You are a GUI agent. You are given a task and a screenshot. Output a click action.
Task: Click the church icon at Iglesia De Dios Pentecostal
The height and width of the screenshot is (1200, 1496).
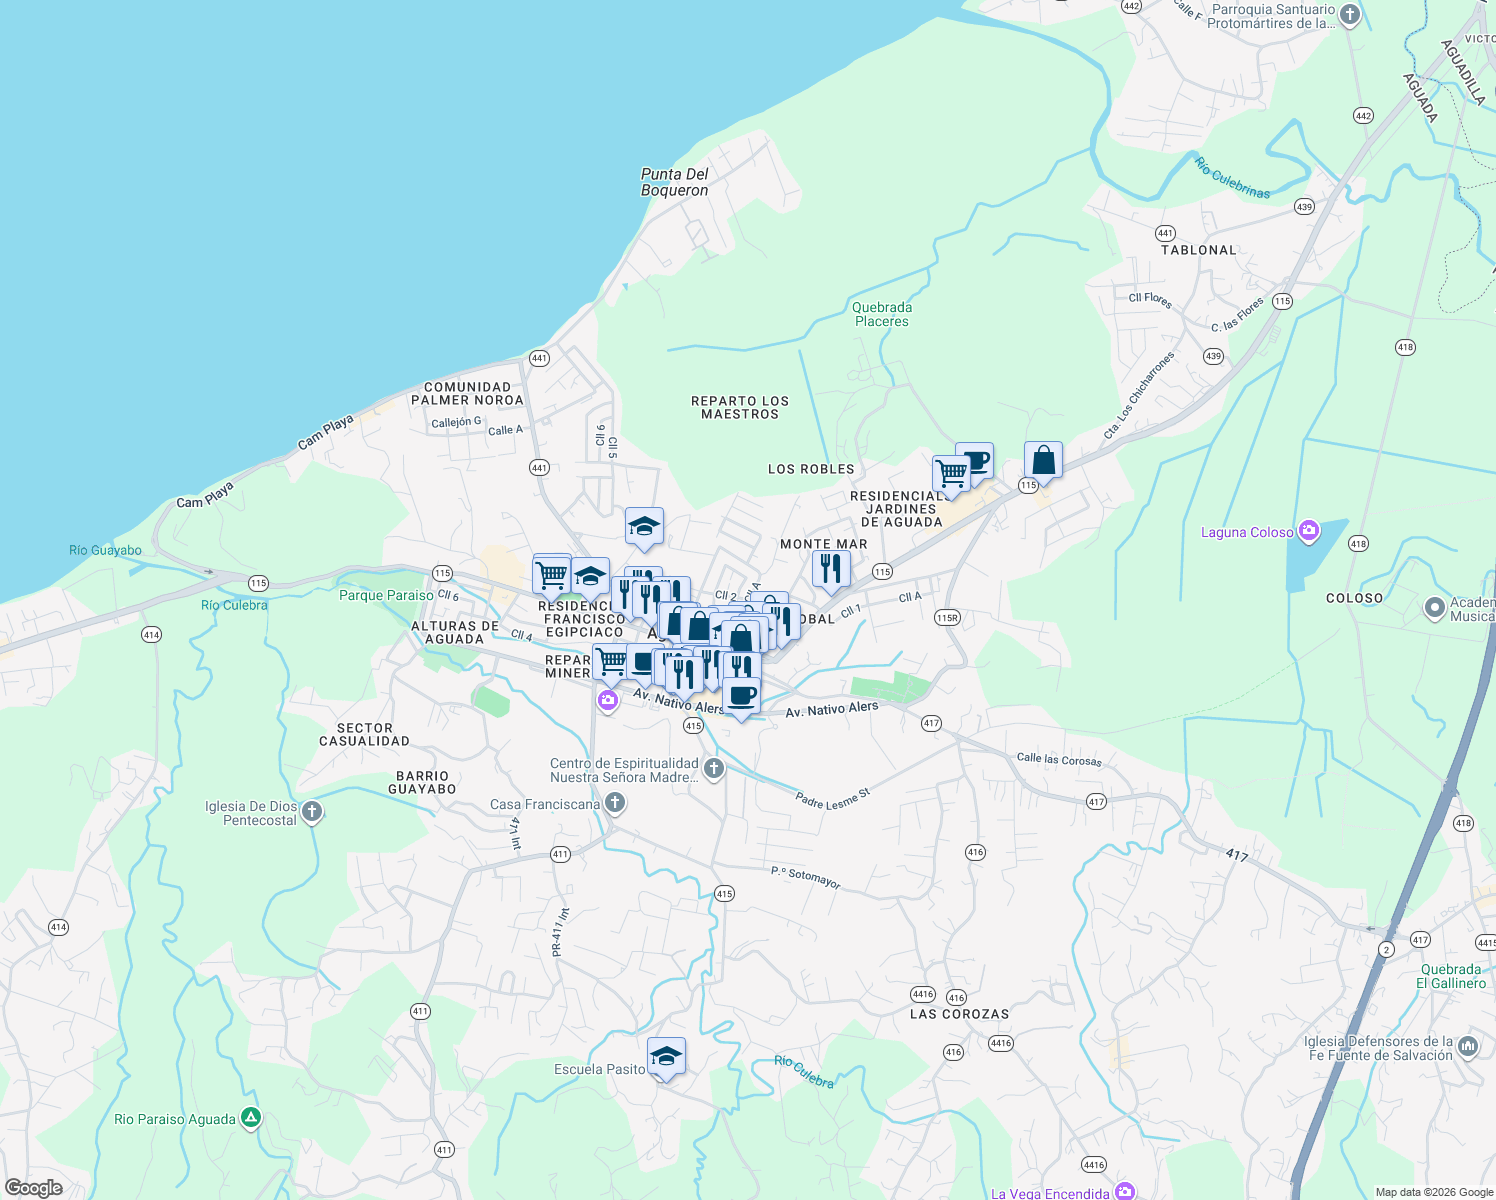[x=311, y=812]
